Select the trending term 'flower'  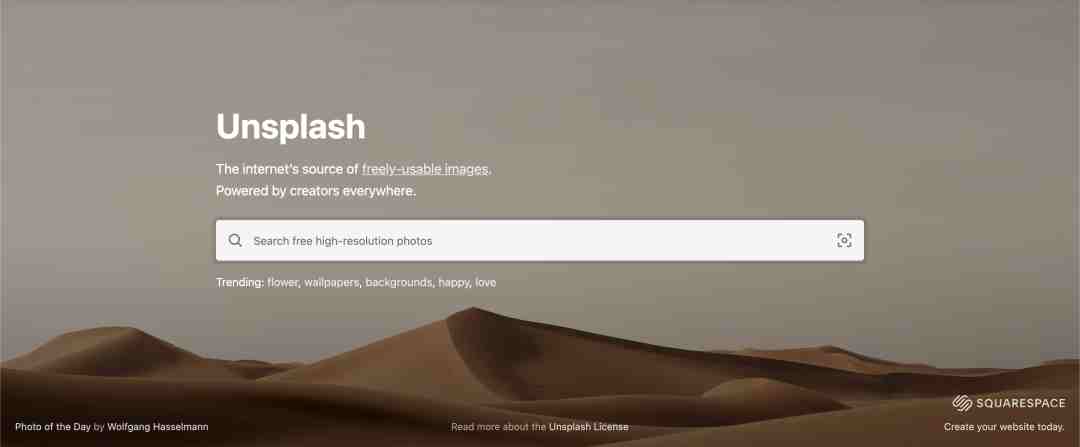(283, 282)
